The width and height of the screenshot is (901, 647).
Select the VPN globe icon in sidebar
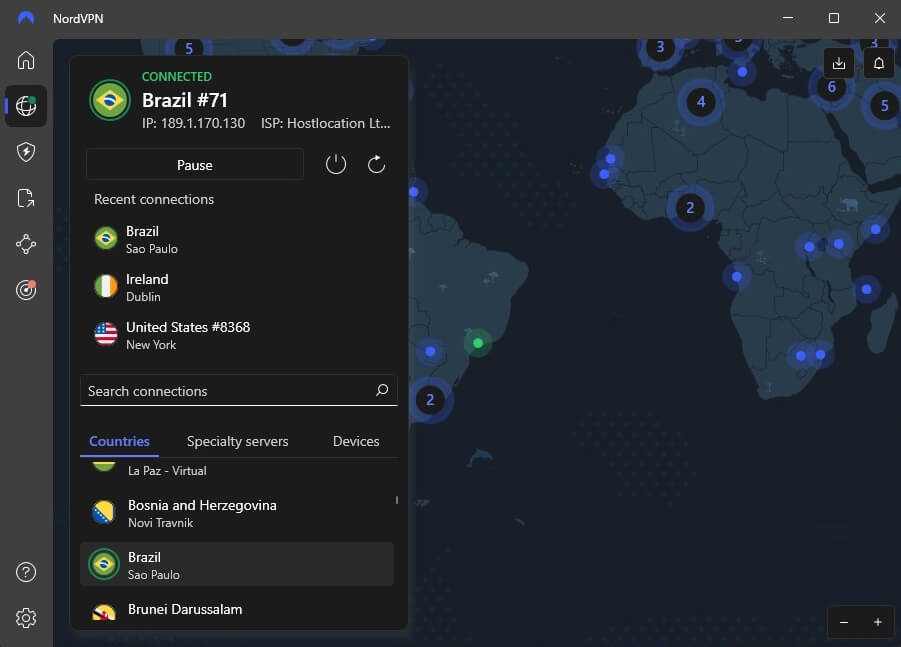[x=26, y=106]
